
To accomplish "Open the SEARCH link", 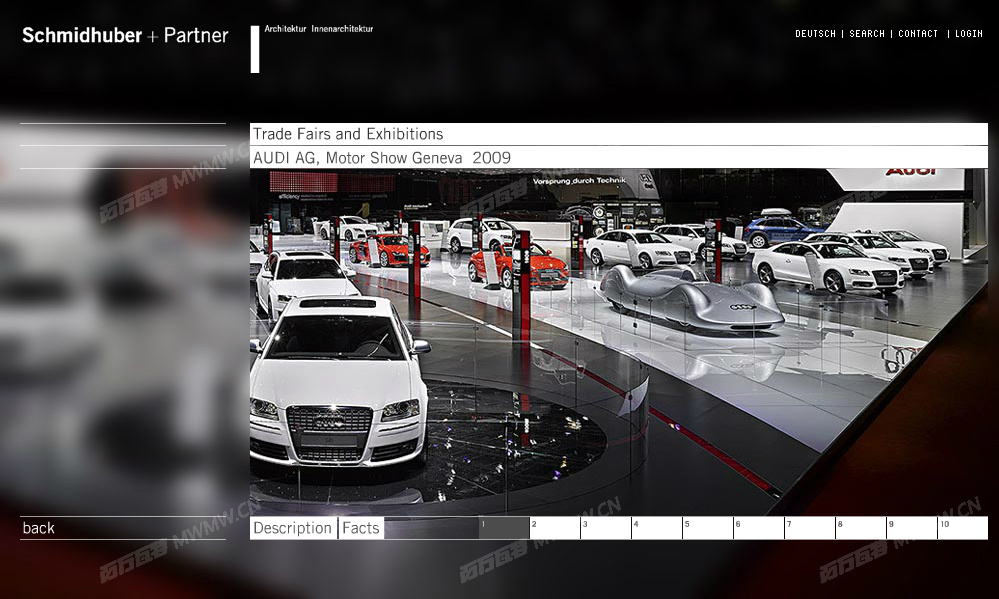I will (x=866, y=34).
